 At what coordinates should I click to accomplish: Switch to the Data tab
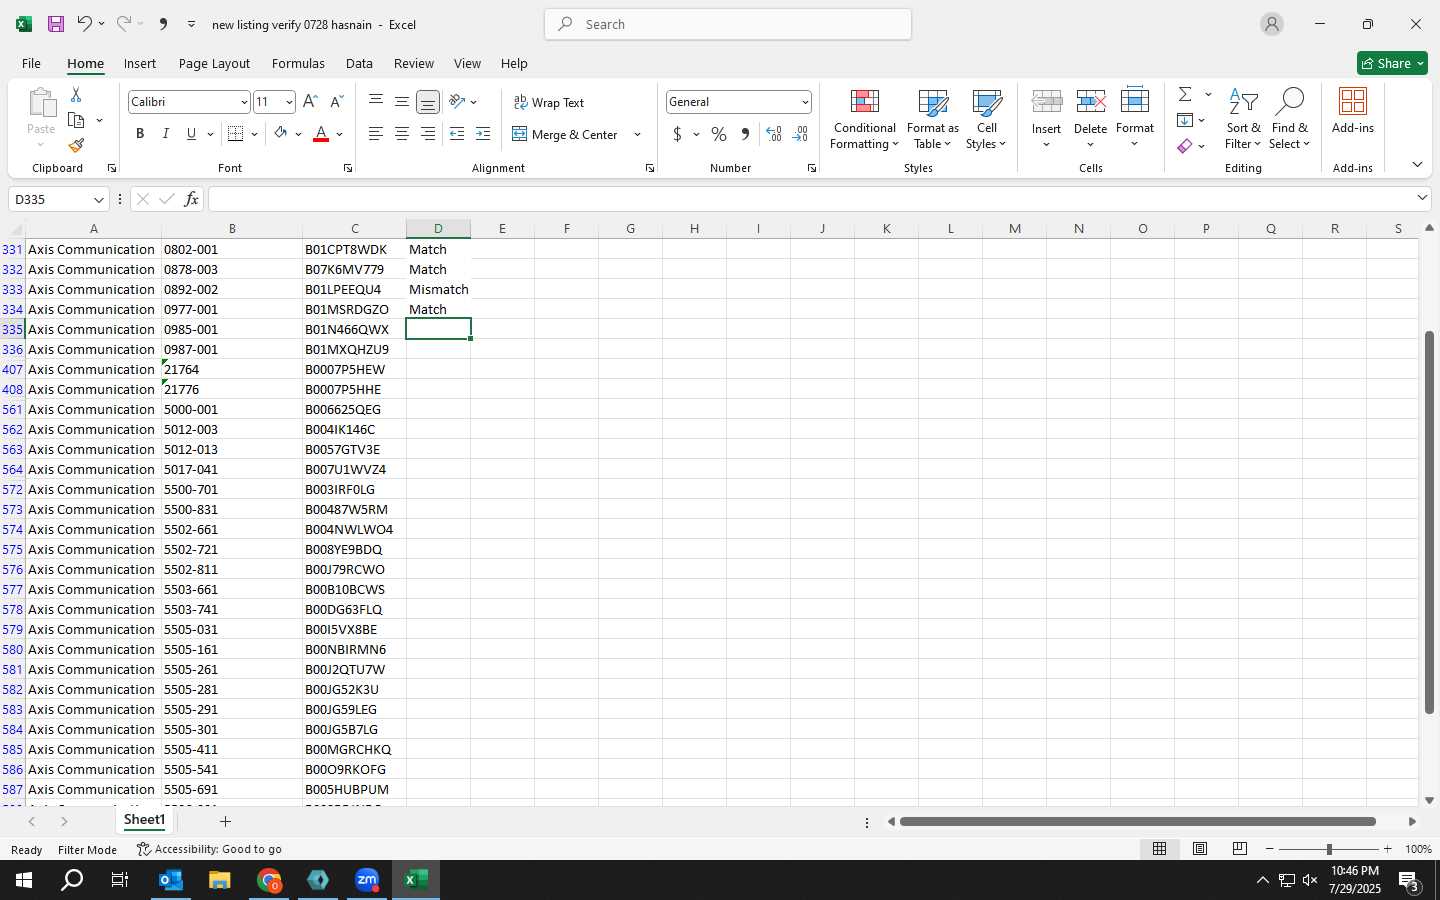359,63
